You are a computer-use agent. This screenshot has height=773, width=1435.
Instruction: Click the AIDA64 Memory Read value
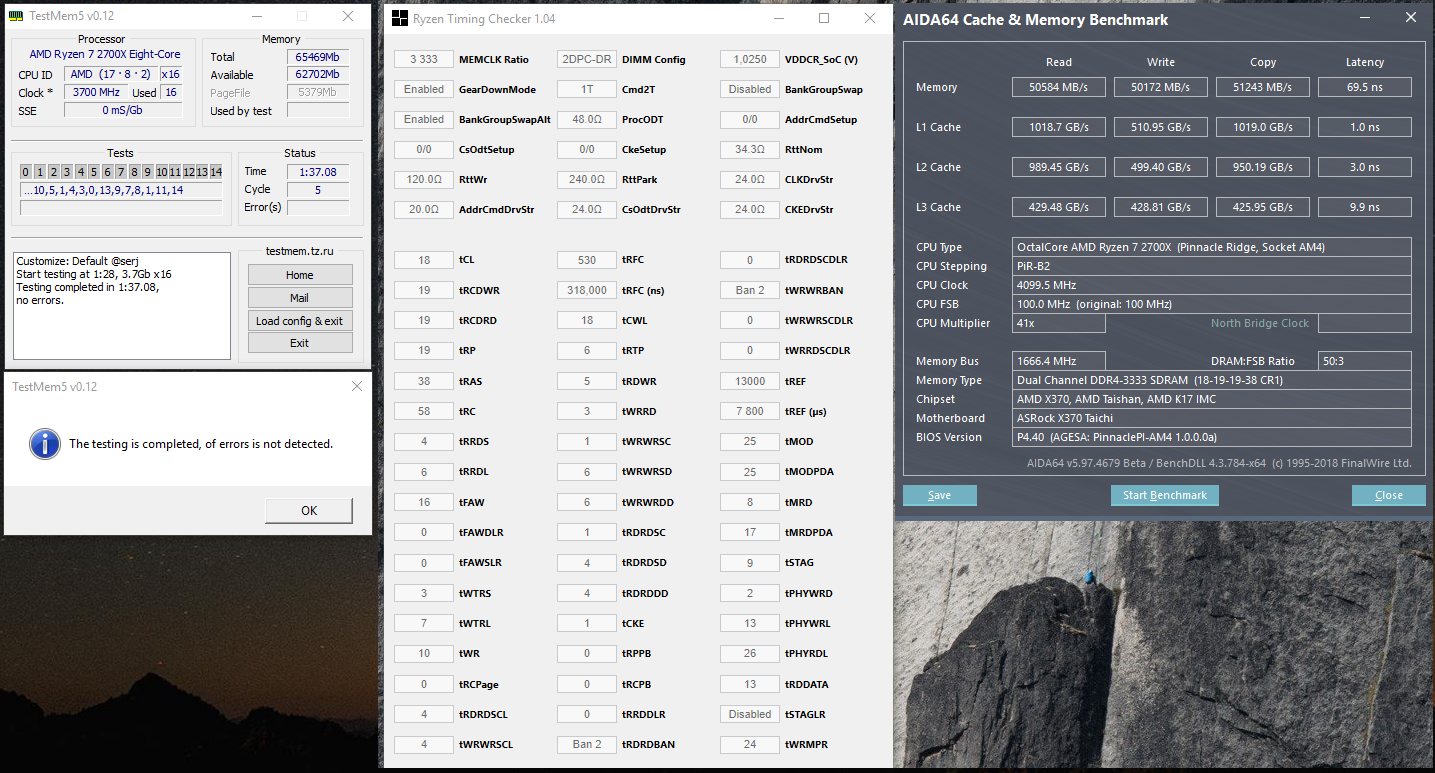pos(1059,87)
